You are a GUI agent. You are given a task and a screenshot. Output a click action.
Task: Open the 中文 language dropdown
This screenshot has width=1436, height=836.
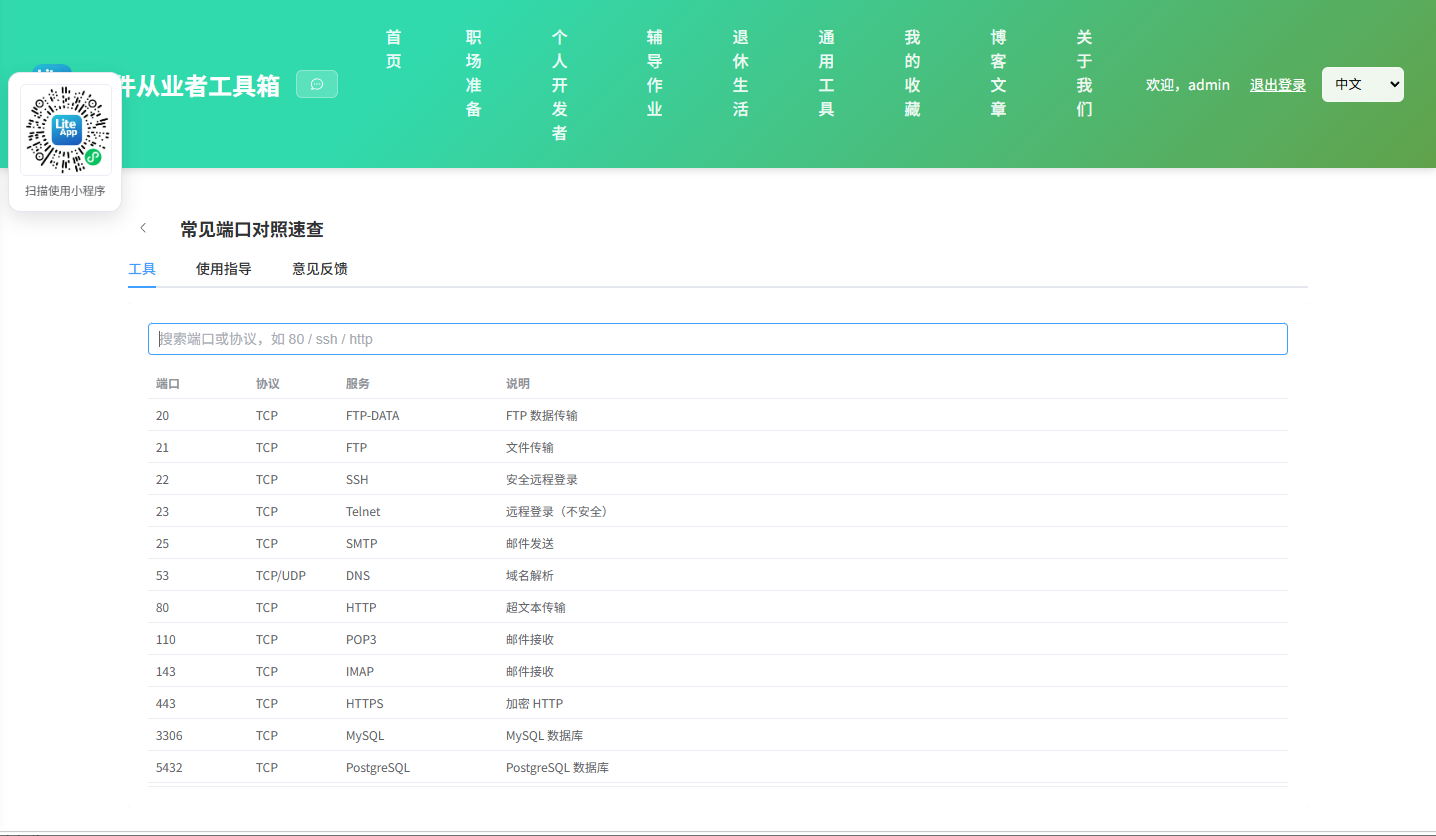(x=1362, y=84)
